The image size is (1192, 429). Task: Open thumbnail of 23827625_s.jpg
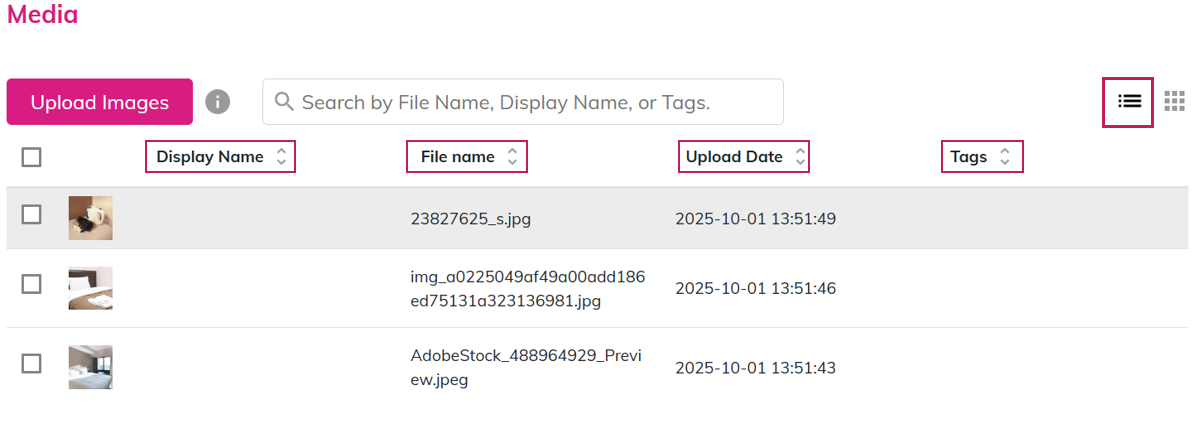[x=90, y=218]
